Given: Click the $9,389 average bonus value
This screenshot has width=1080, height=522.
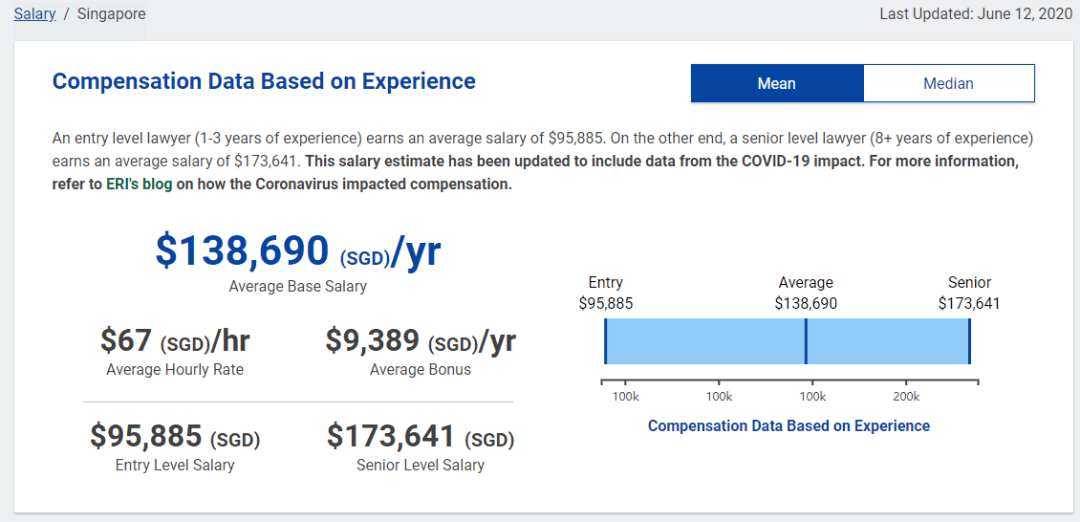Looking at the screenshot, I should point(420,340).
